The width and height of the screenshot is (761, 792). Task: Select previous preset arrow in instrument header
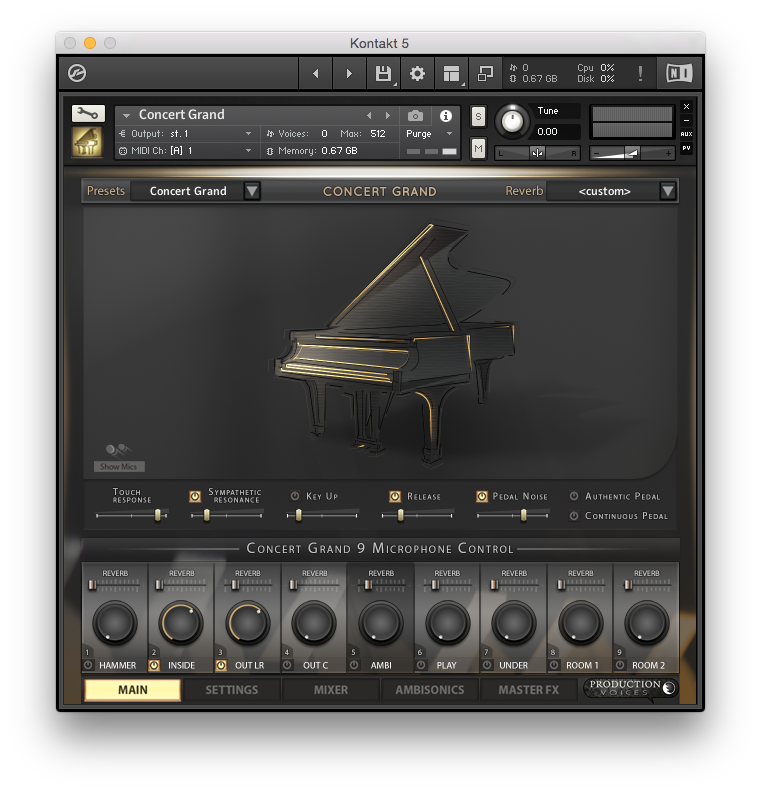[370, 116]
